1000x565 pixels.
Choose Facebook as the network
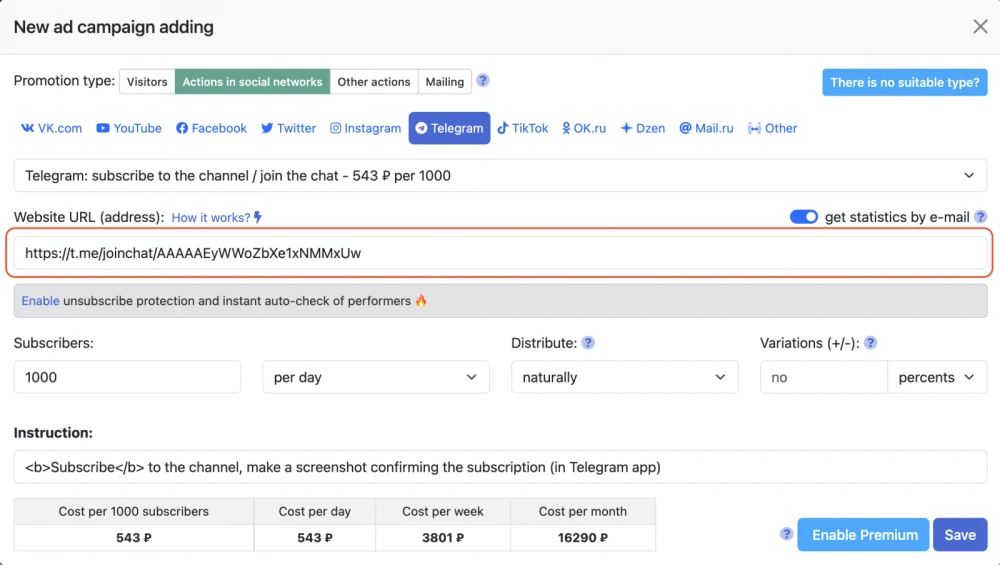tap(211, 128)
